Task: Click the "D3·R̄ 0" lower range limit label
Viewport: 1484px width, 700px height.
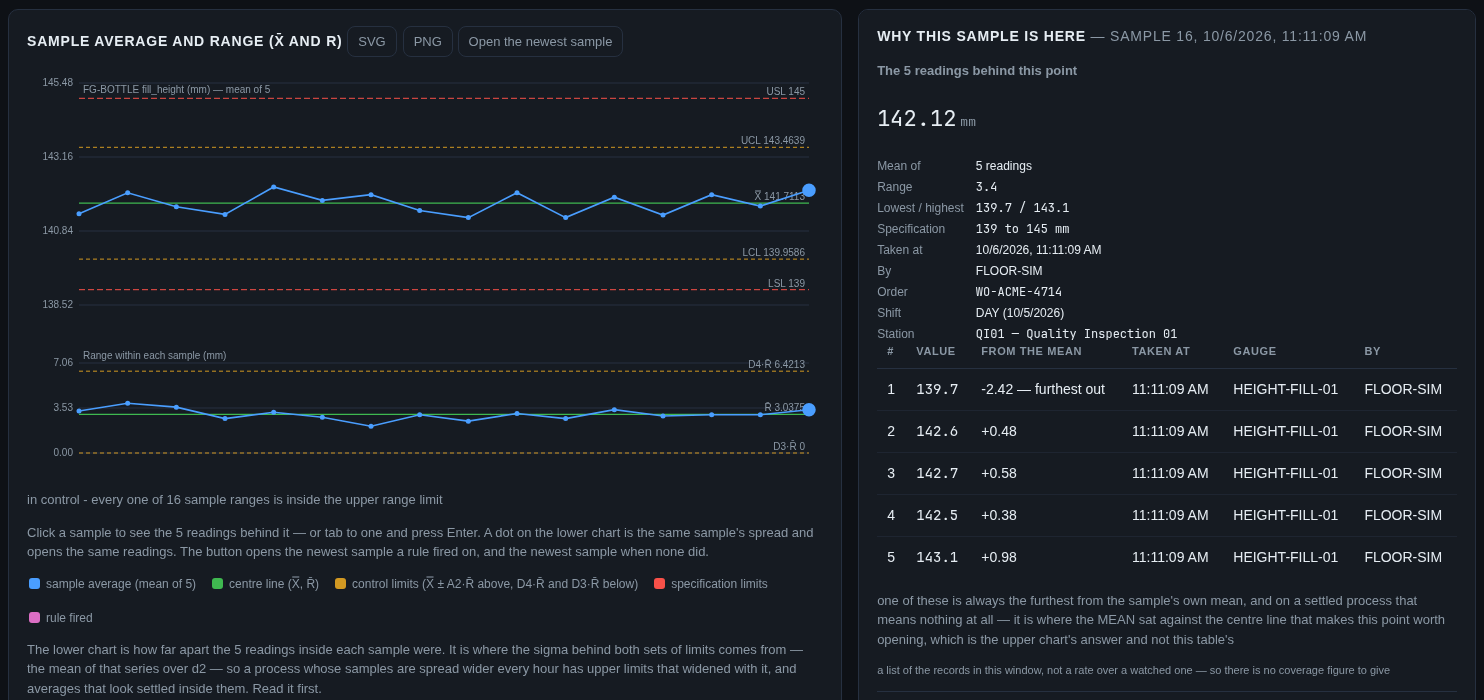Action: 789,447
